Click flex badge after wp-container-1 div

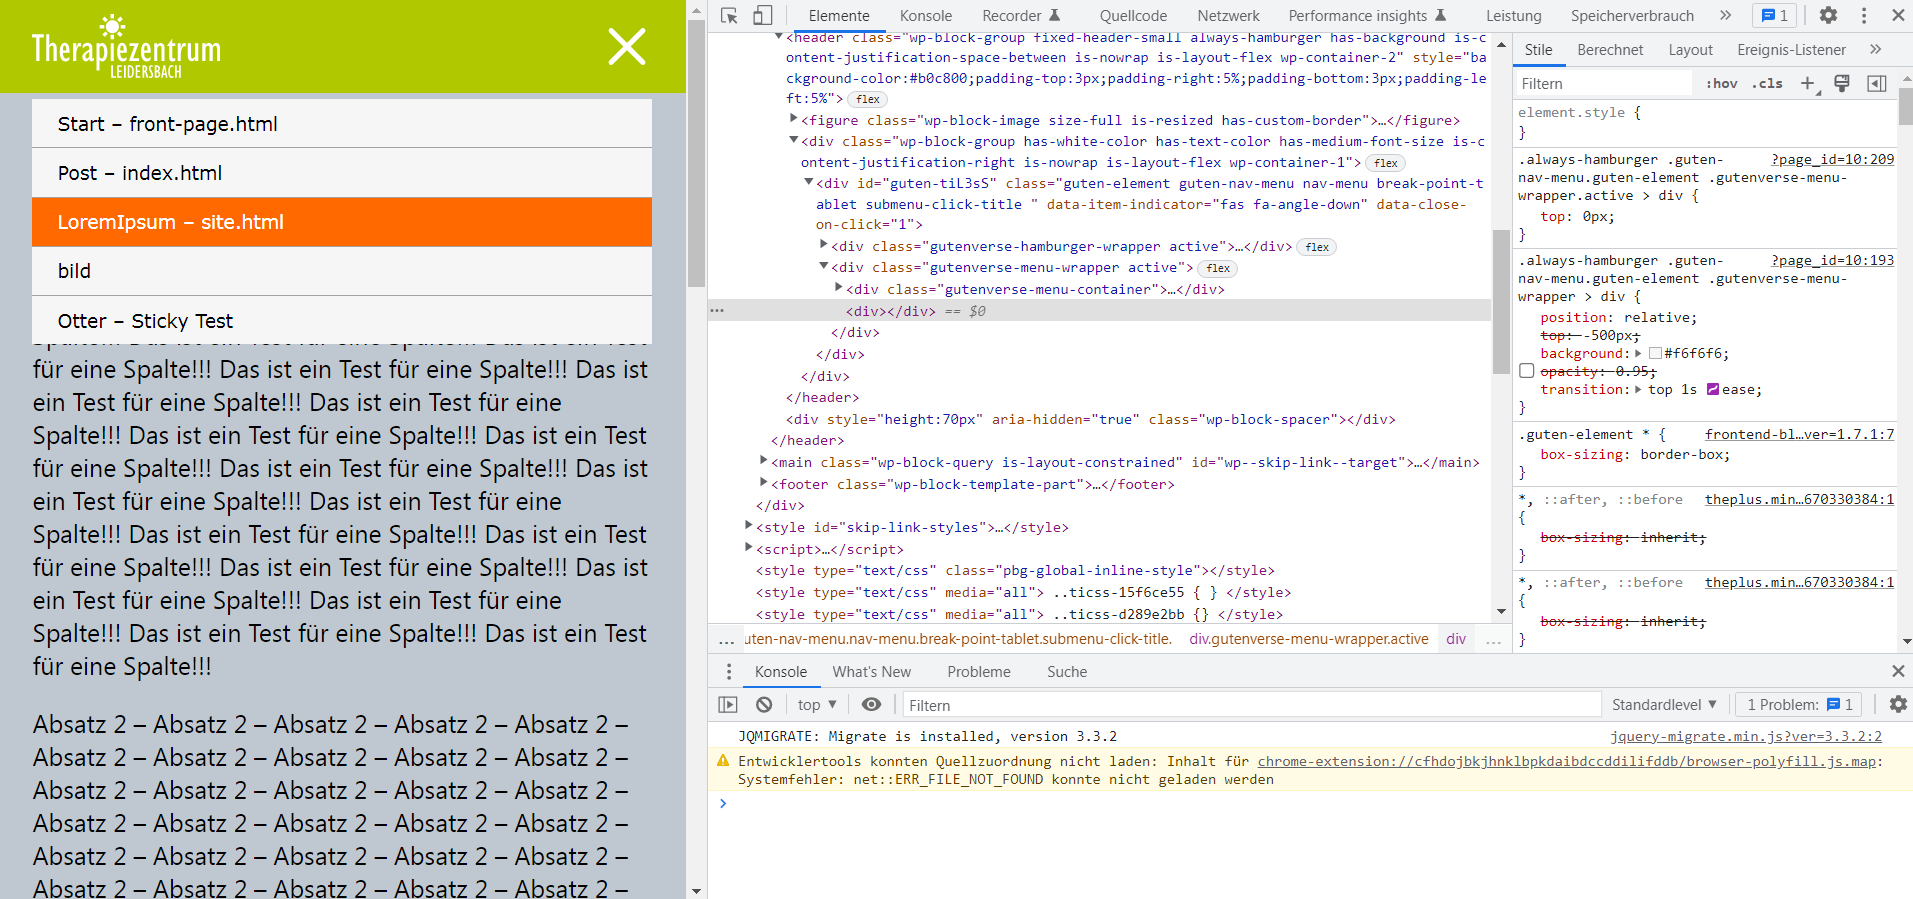(1385, 163)
